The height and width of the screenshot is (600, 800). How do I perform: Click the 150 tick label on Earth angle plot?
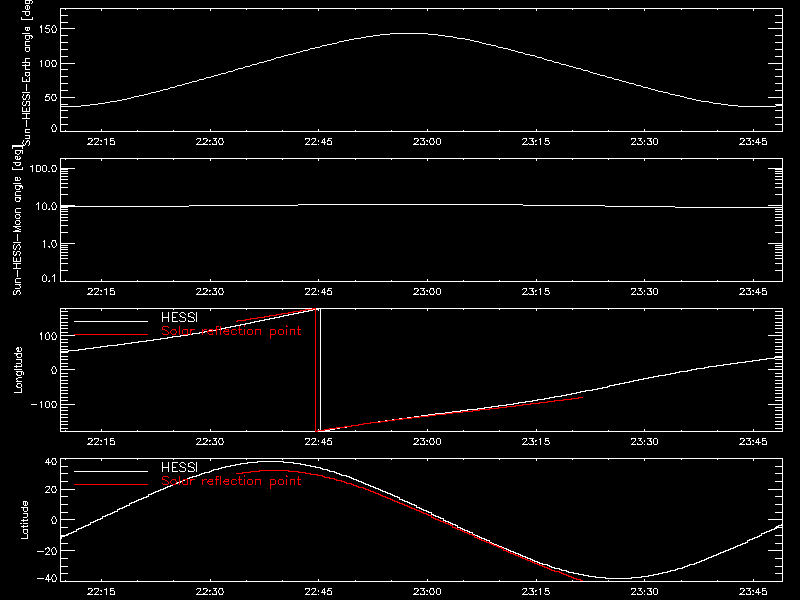click(48, 29)
